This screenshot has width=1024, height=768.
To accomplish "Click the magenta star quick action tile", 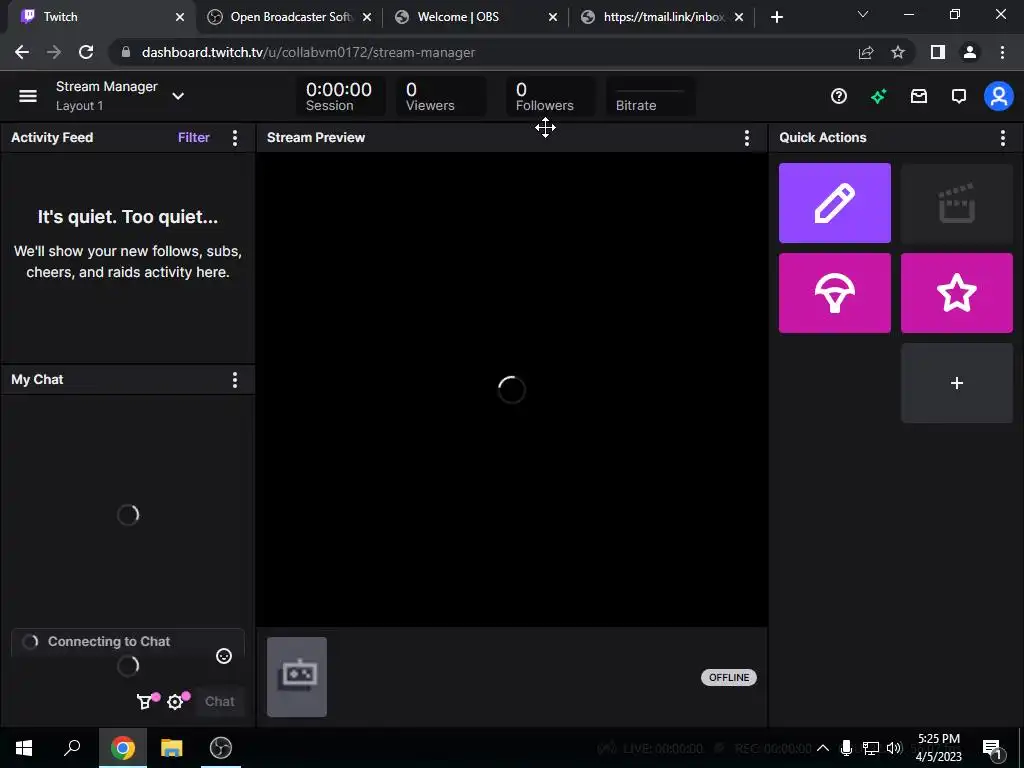I will 957,293.
